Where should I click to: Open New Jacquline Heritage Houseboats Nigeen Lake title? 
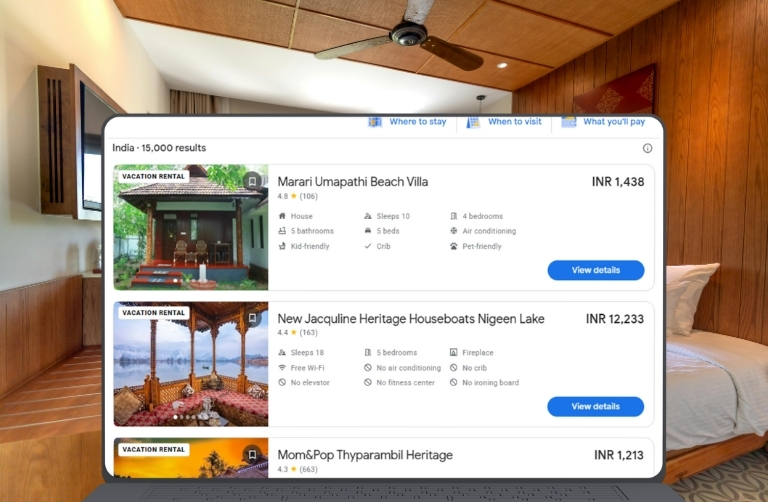point(411,319)
